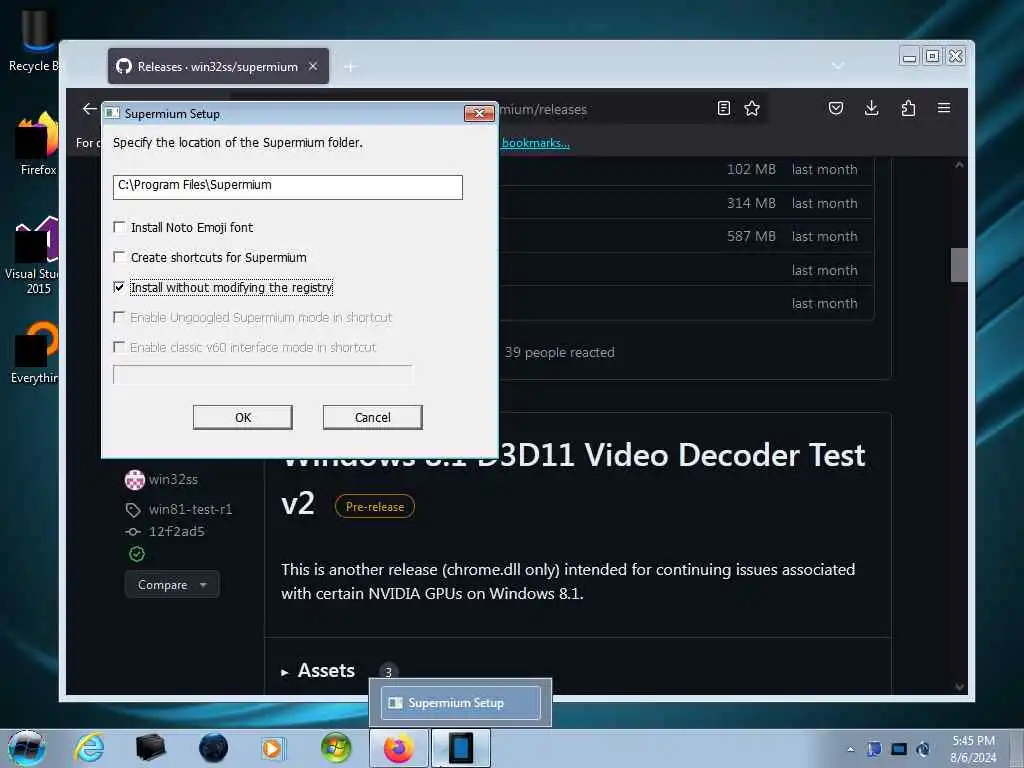View commit 12f2ad5
Viewport: 1024px width, 768px height.
tap(176, 532)
